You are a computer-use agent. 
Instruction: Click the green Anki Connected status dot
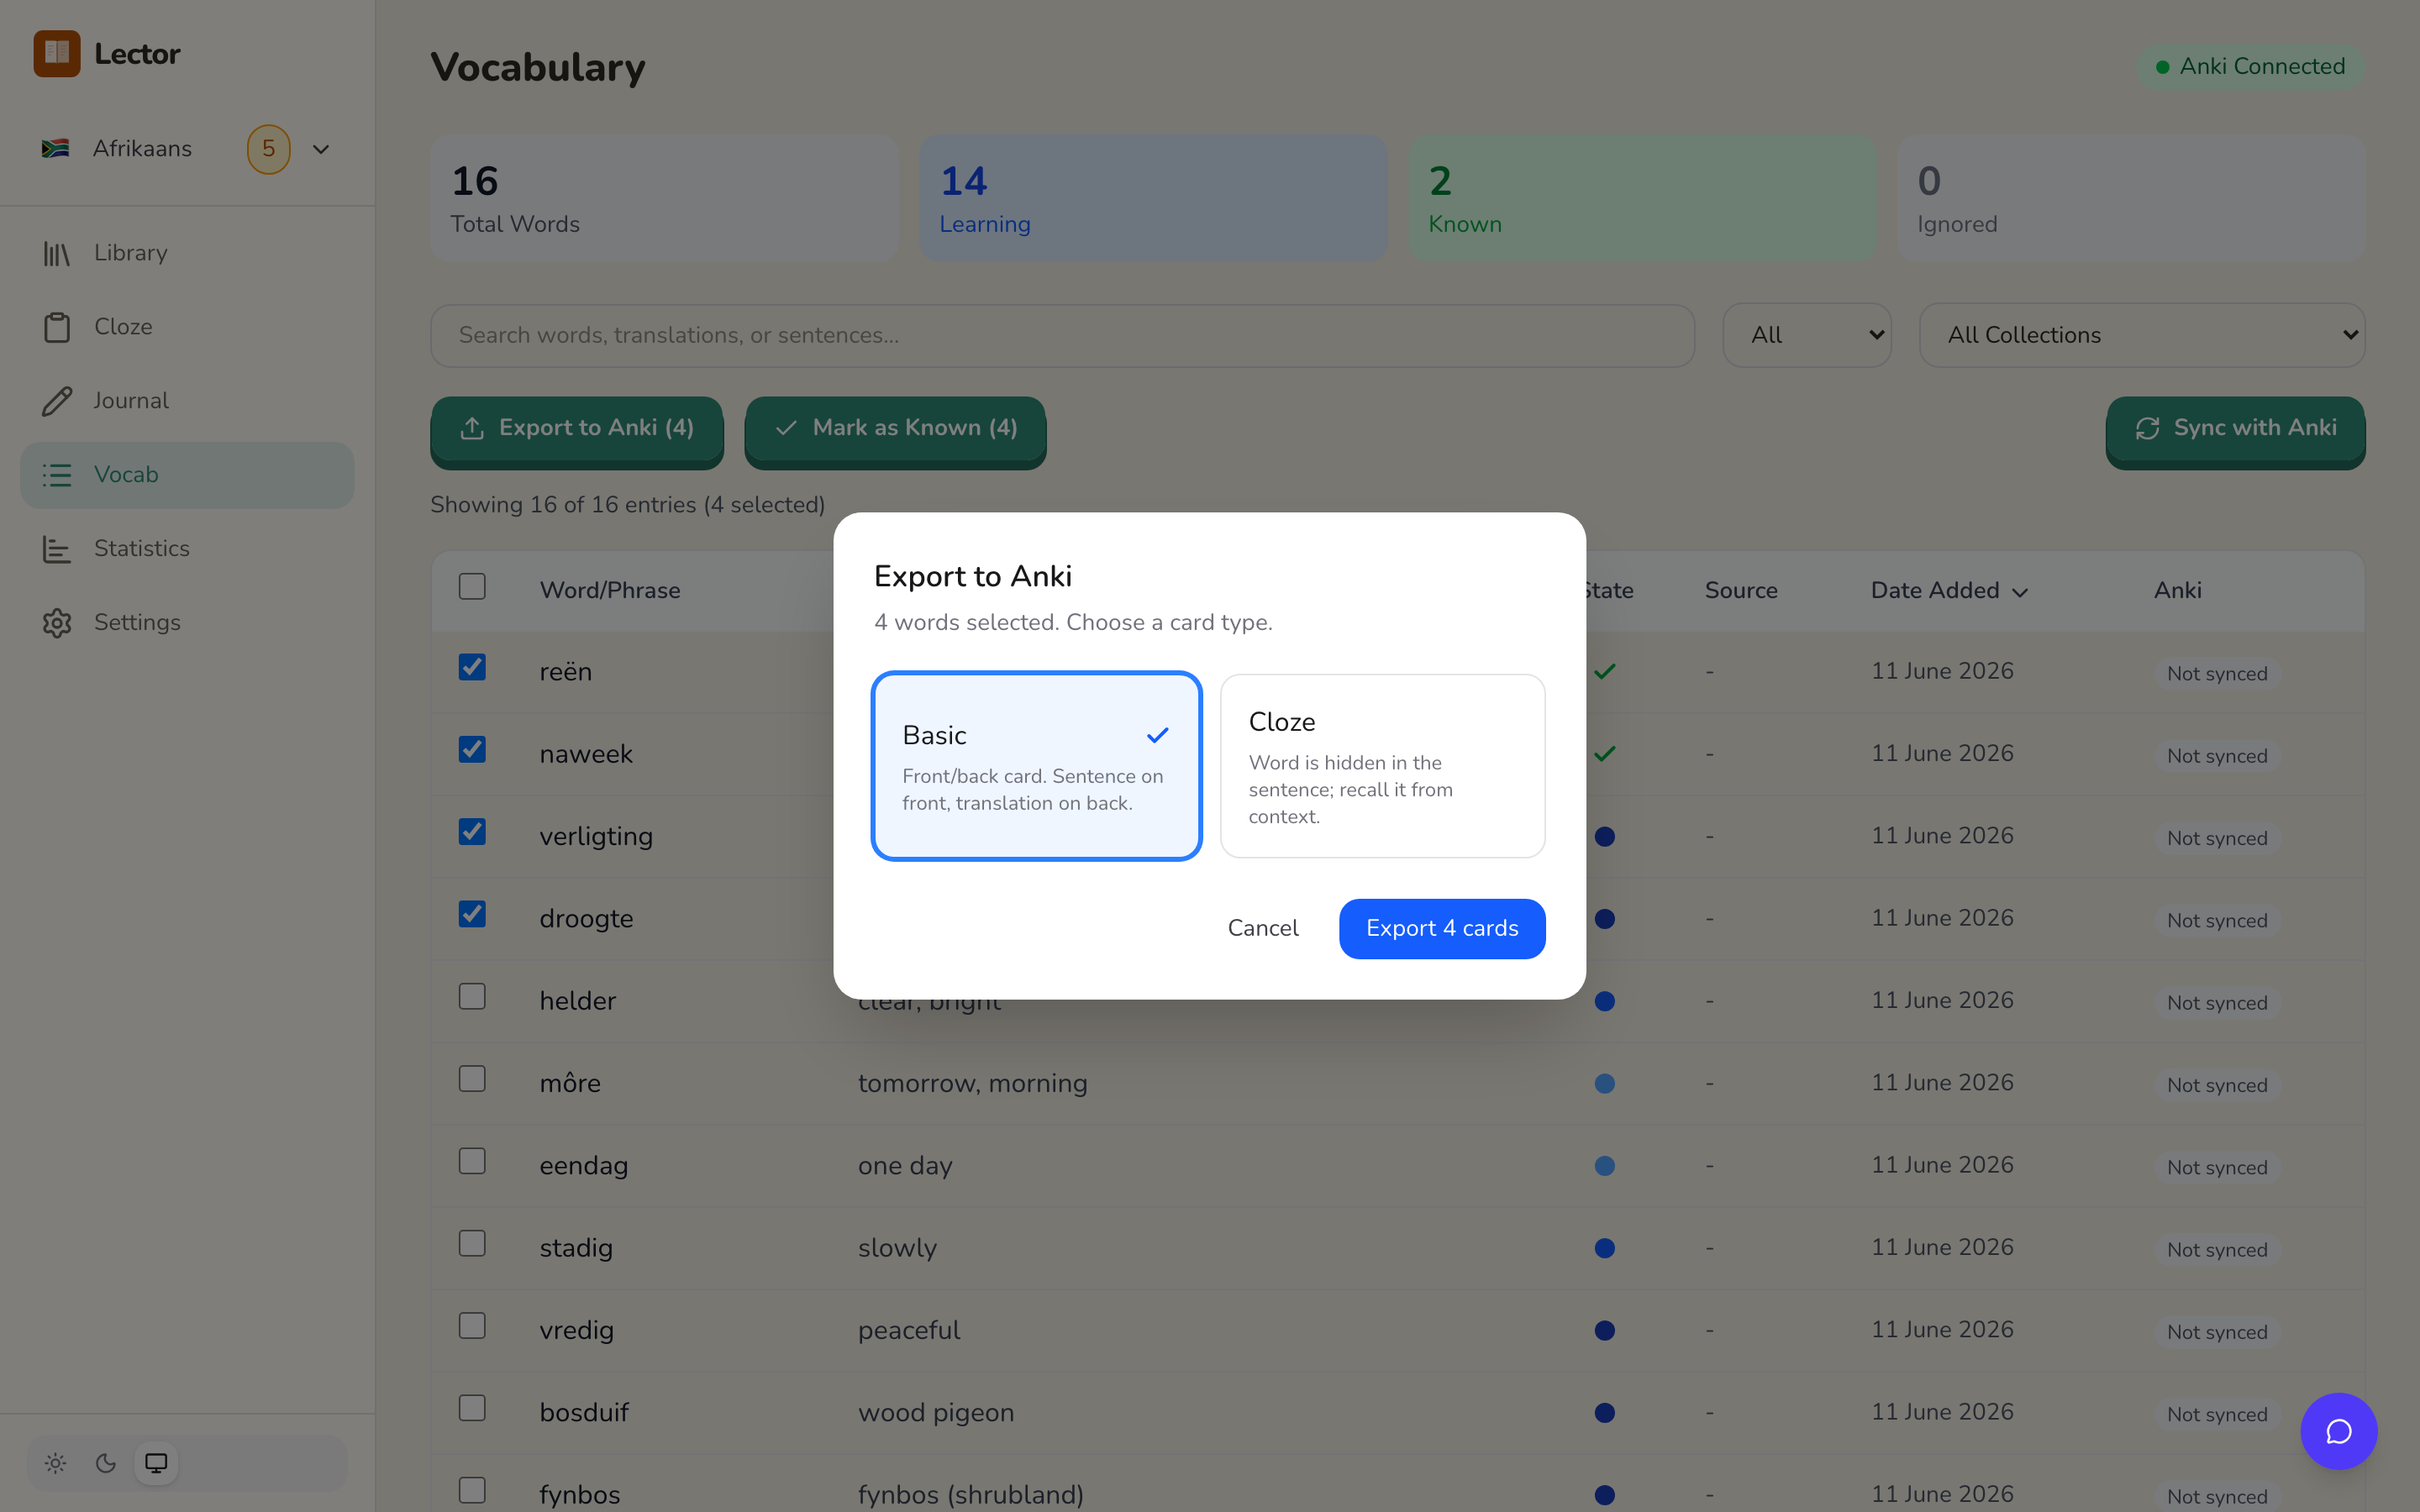tap(2162, 67)
